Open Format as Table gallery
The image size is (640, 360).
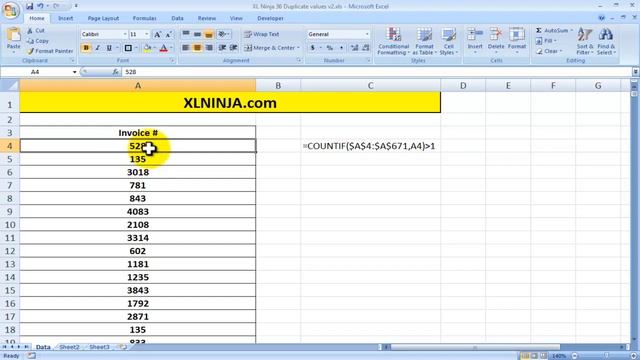click(424, 41)
